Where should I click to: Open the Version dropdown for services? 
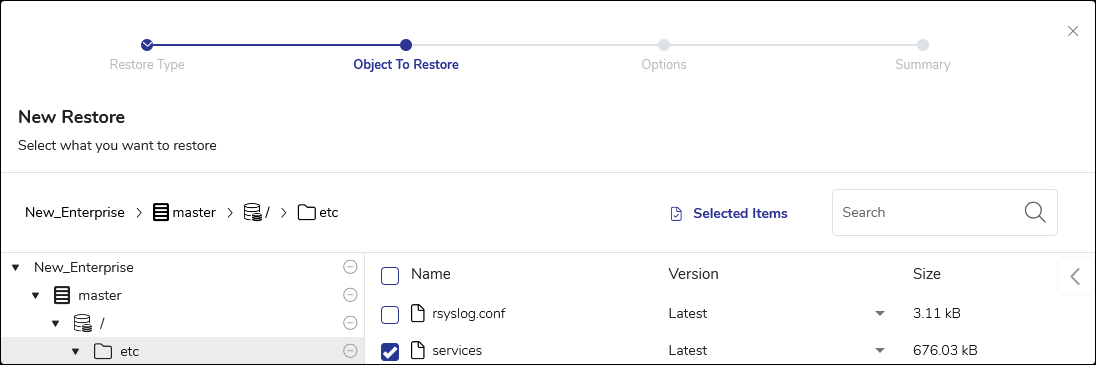(x=880, y=350)
